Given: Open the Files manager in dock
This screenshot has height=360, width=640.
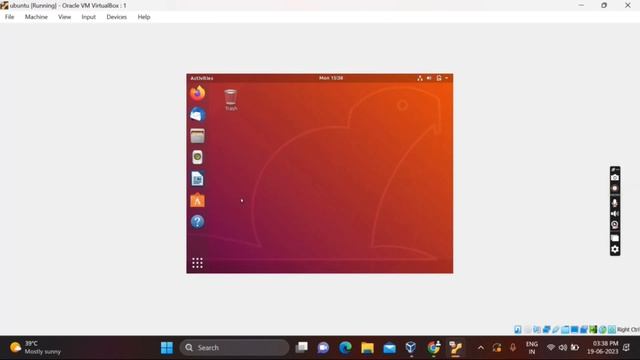Looking at the screenshot, I should [198, 136].
